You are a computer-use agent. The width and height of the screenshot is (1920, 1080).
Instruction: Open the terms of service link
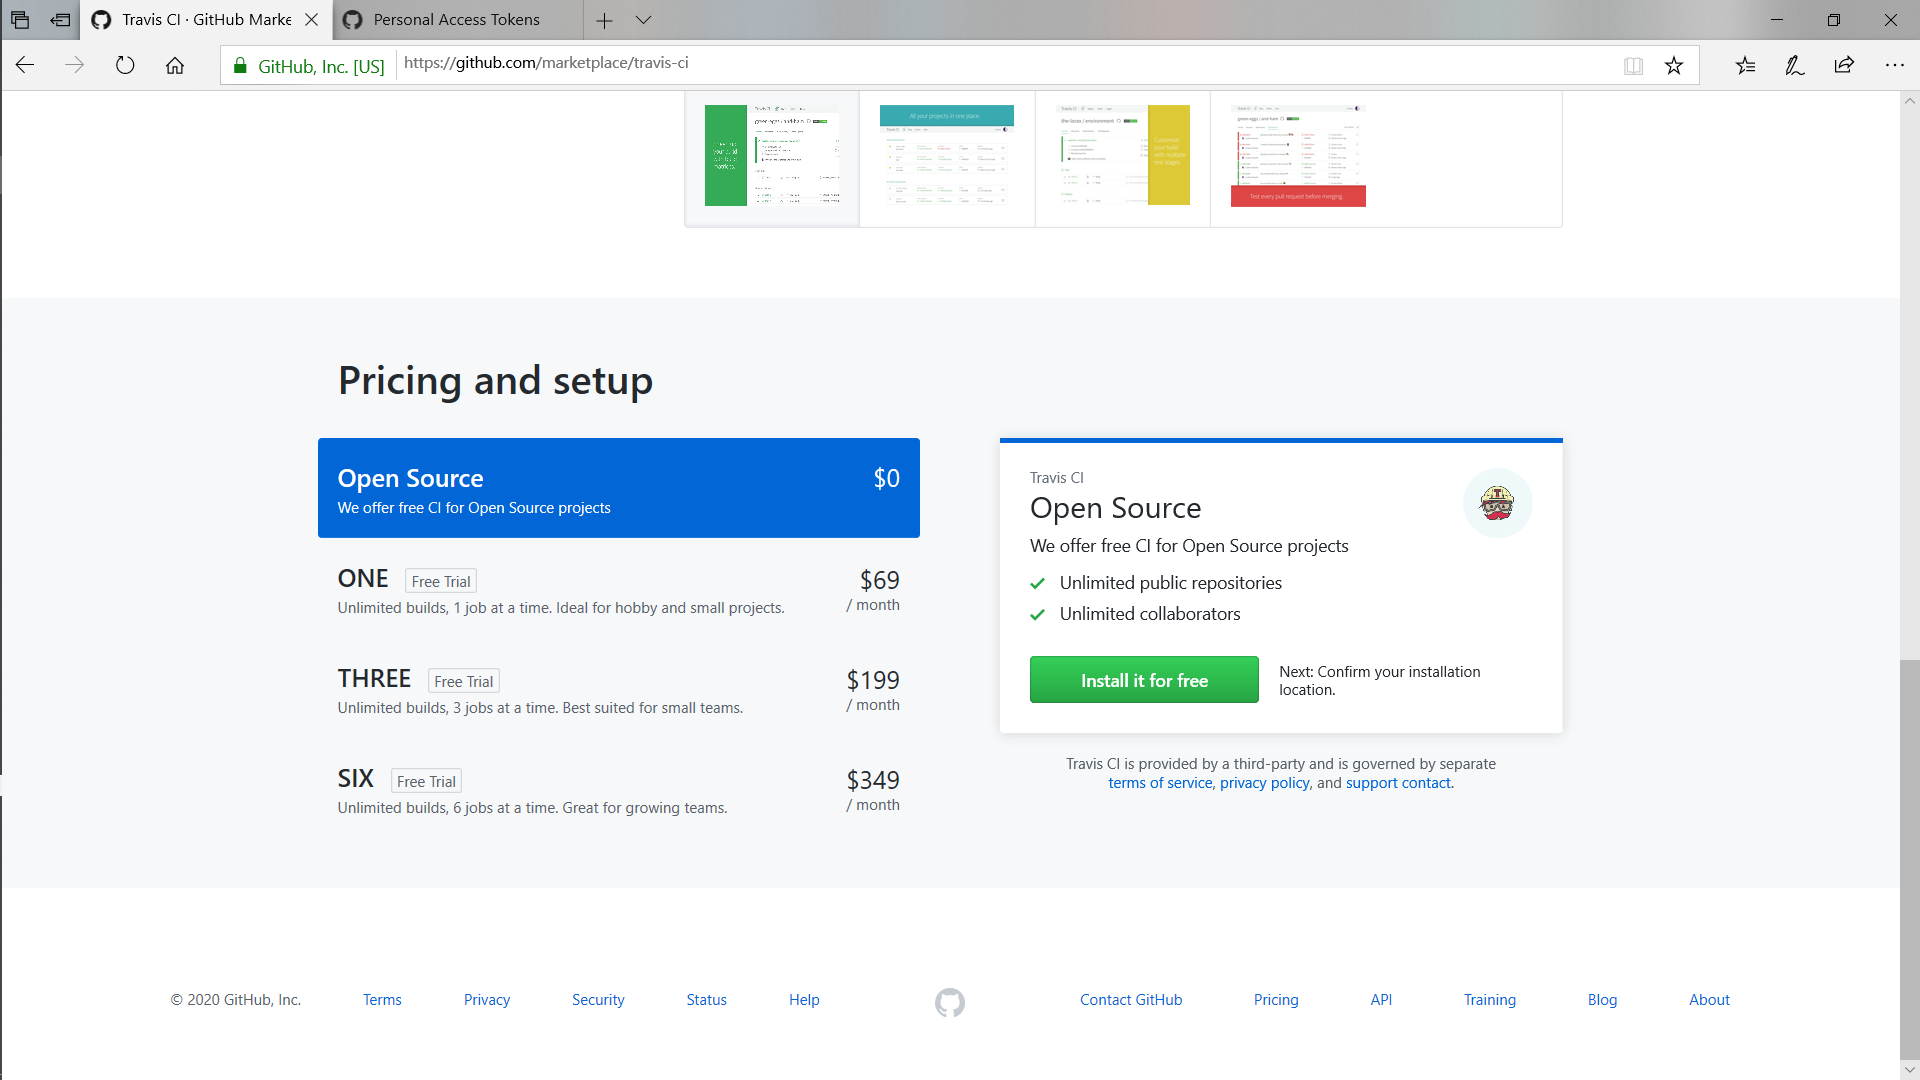click(x=1160, y=783)
